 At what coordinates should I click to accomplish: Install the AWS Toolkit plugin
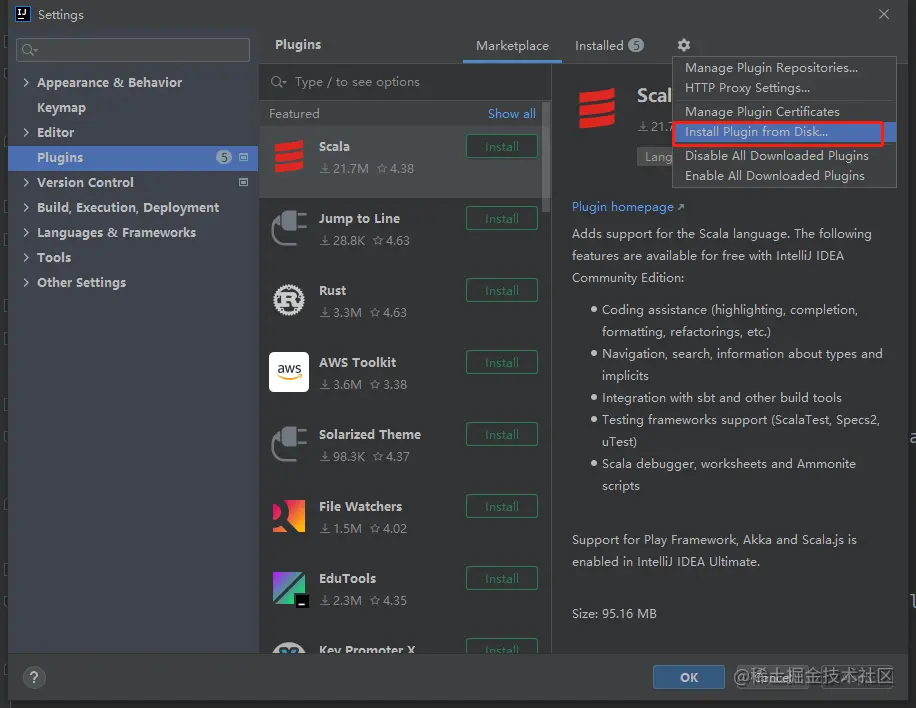point(502,362)
